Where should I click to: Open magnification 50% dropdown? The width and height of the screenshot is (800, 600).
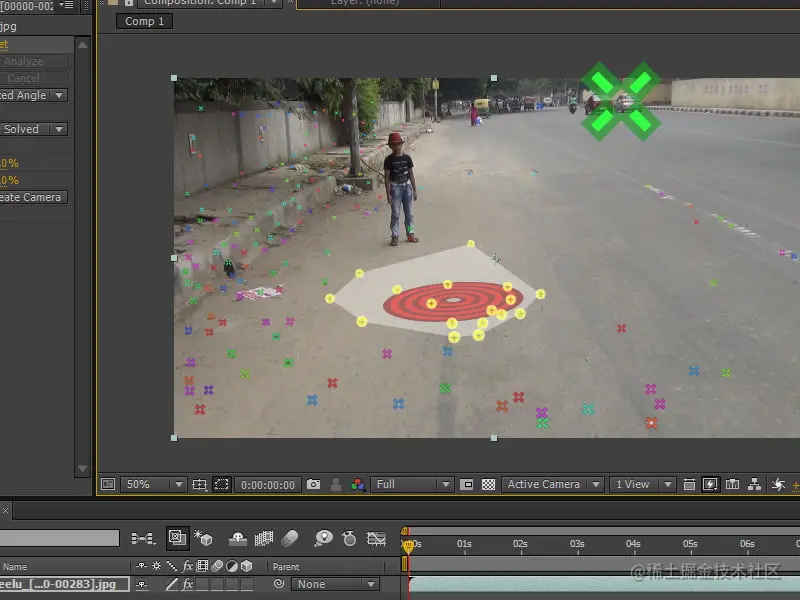pos(154,484)
